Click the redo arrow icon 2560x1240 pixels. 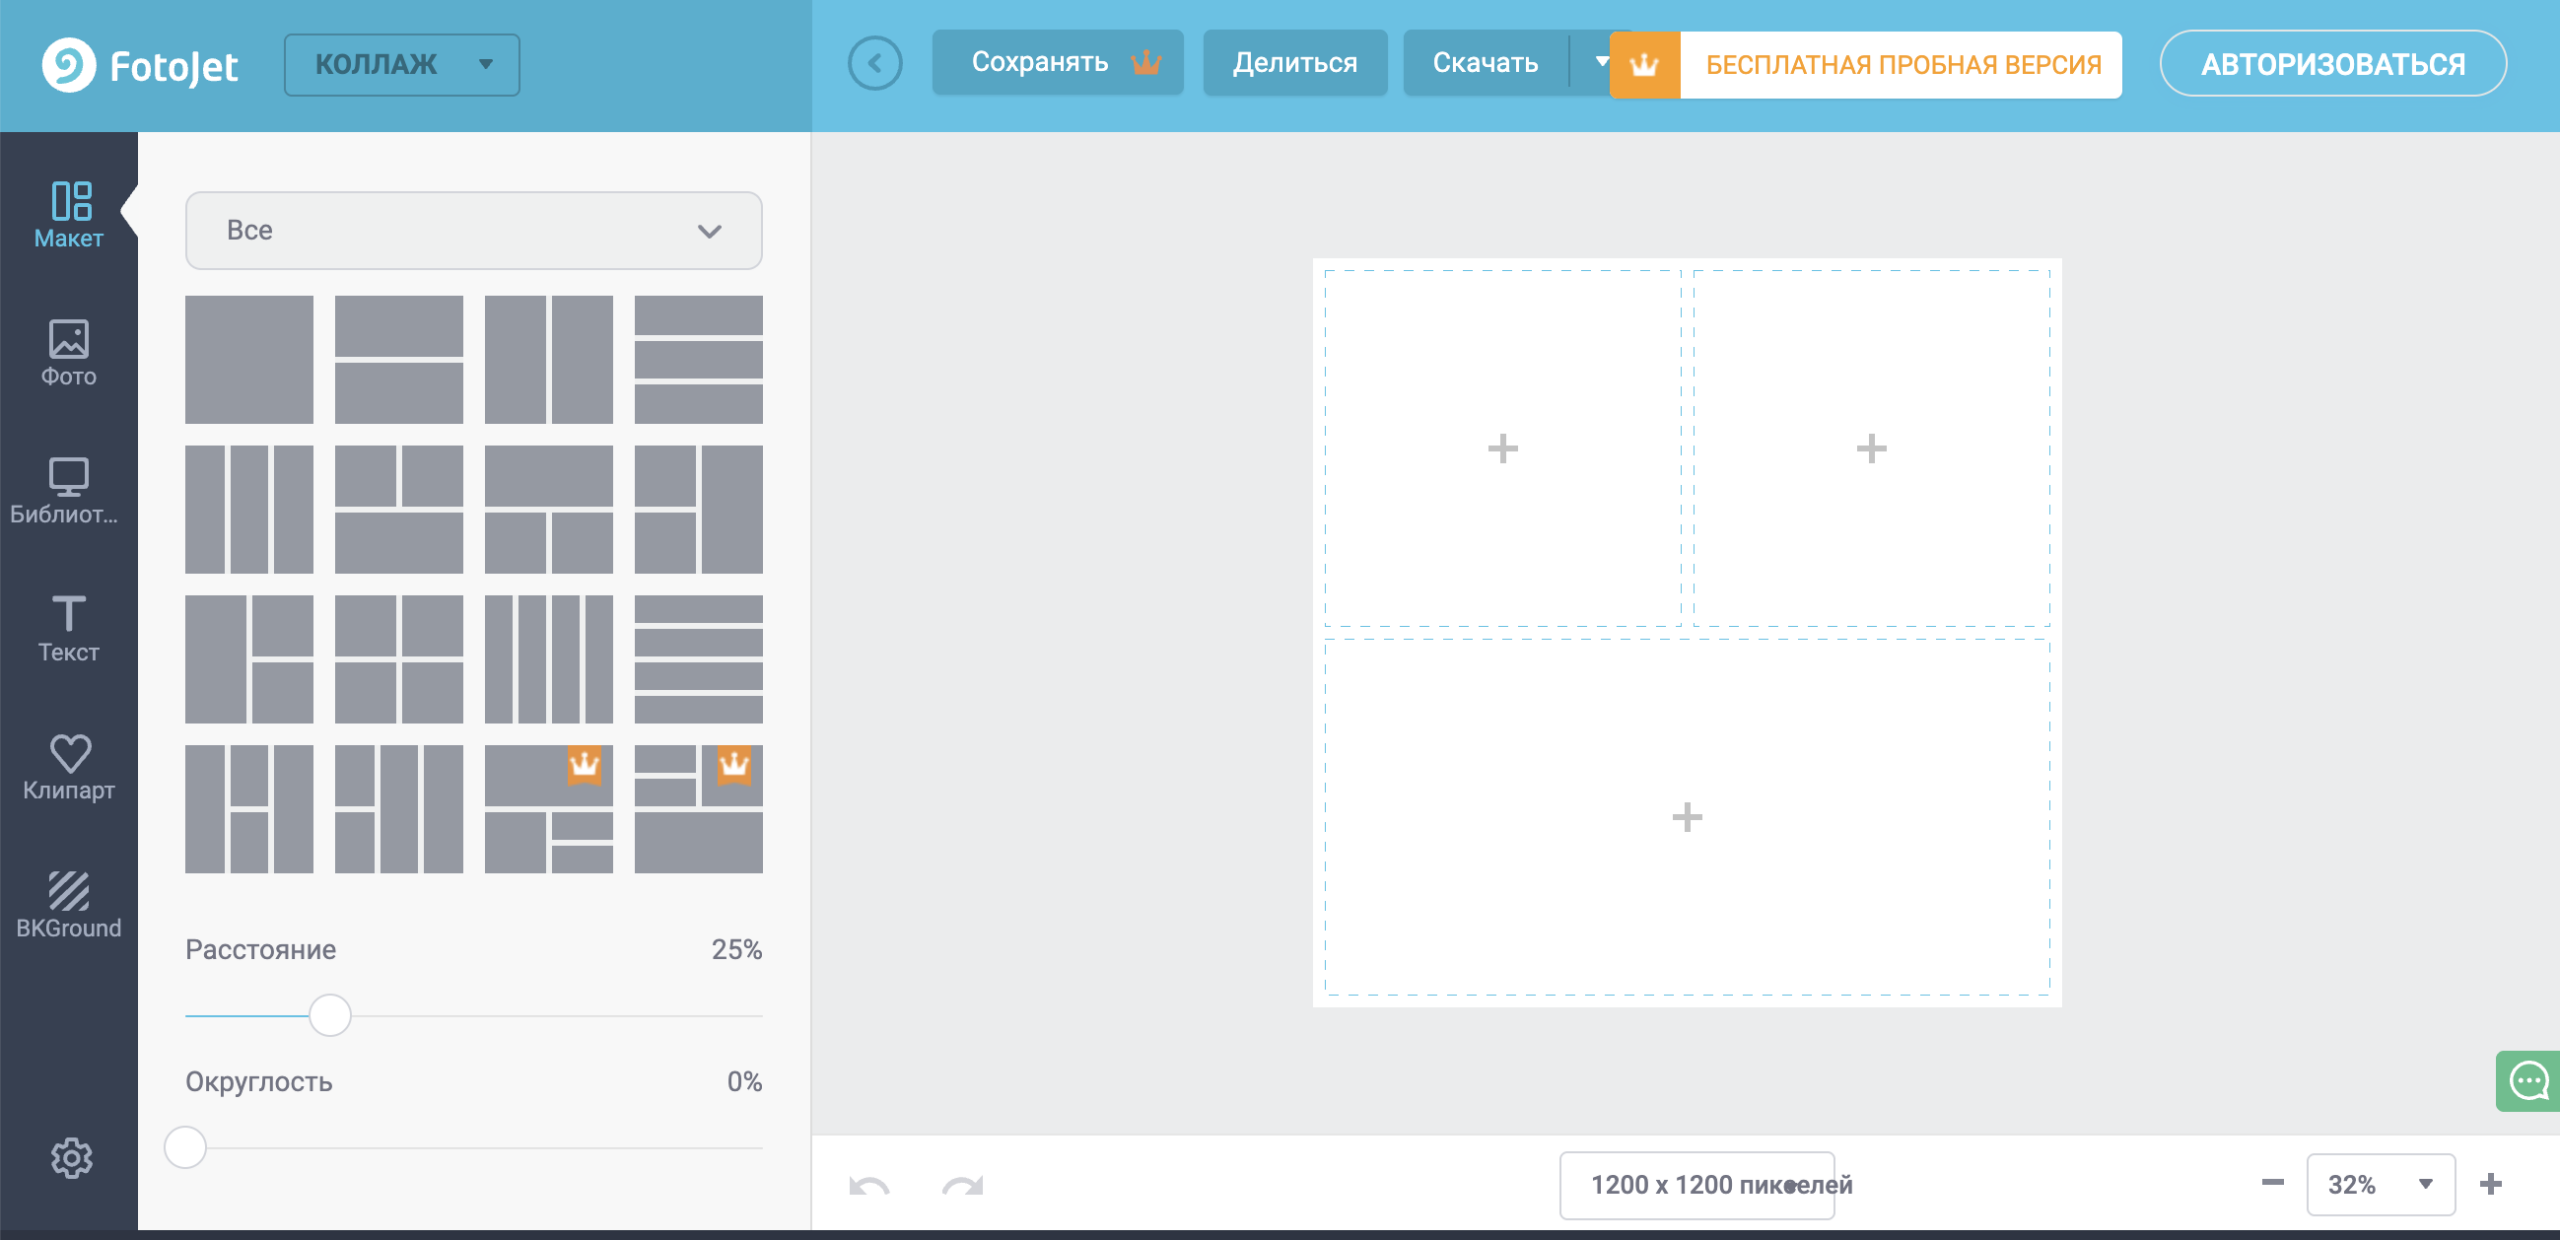962,1186
